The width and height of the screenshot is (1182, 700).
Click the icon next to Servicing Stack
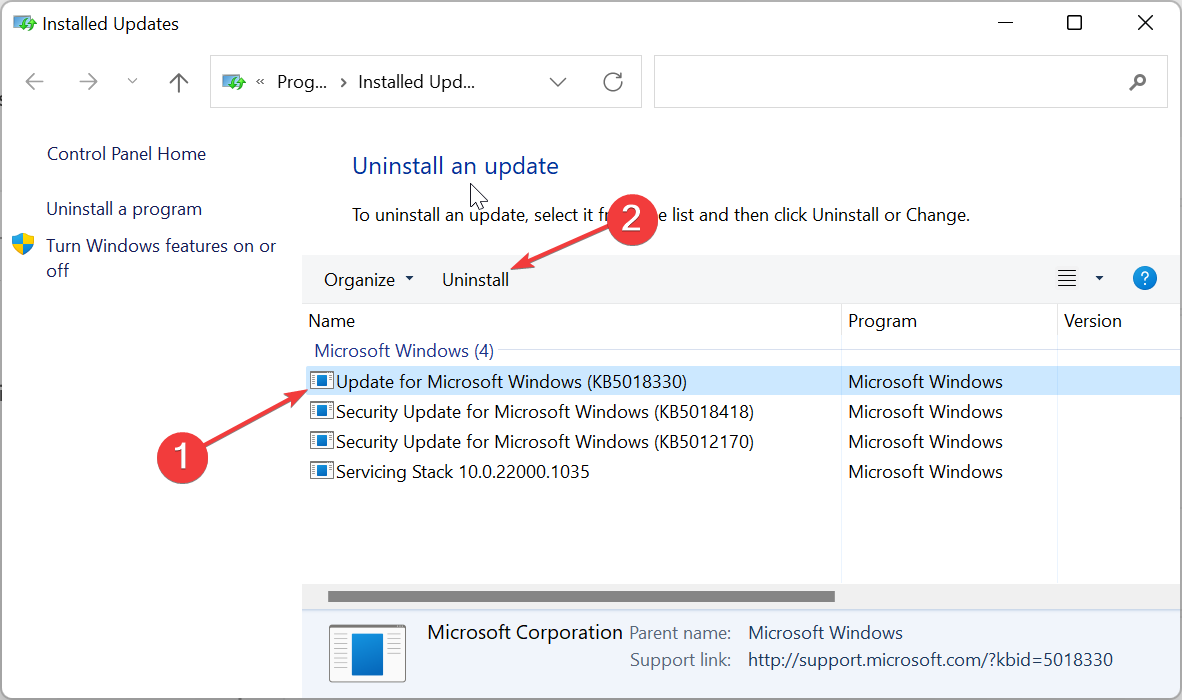pos(322,471)
